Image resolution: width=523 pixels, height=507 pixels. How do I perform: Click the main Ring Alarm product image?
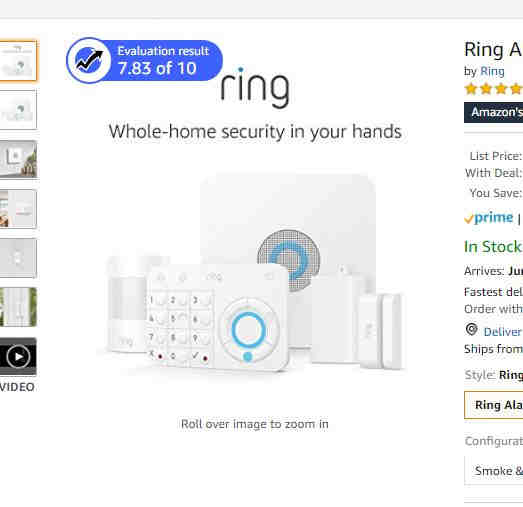(255, 270)
